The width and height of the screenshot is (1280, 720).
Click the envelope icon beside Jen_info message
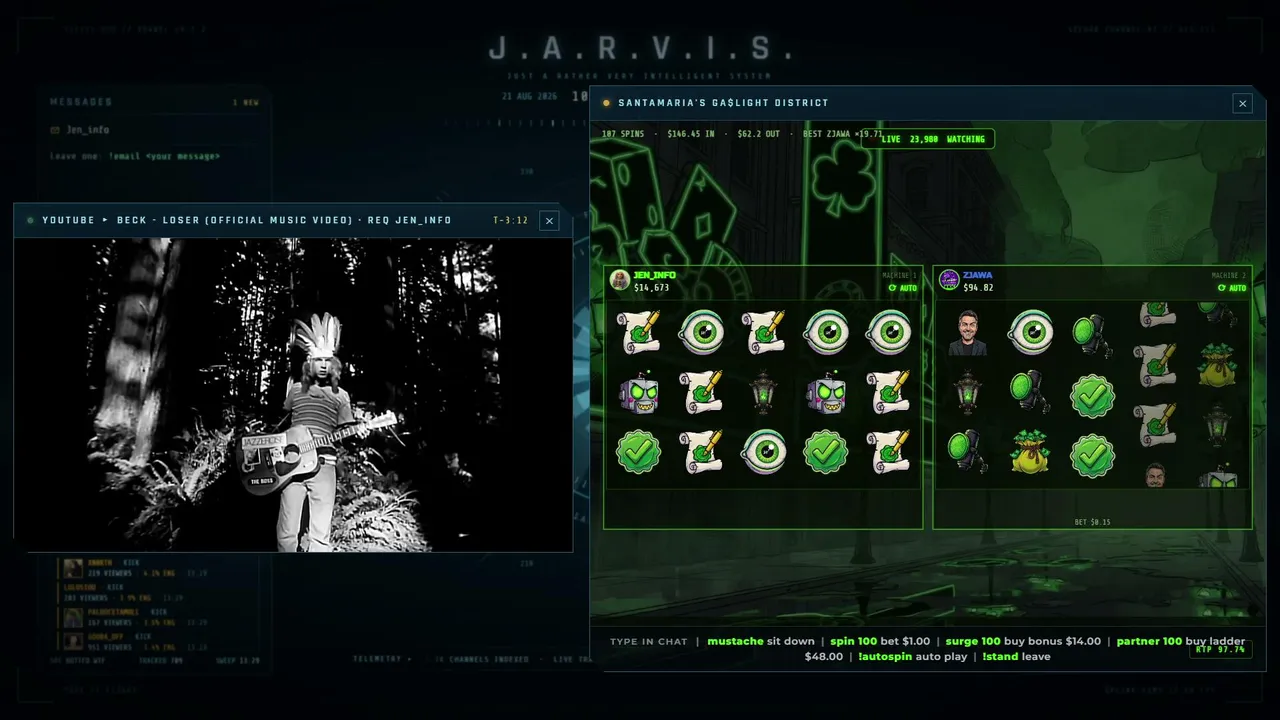tap(55, 130)
